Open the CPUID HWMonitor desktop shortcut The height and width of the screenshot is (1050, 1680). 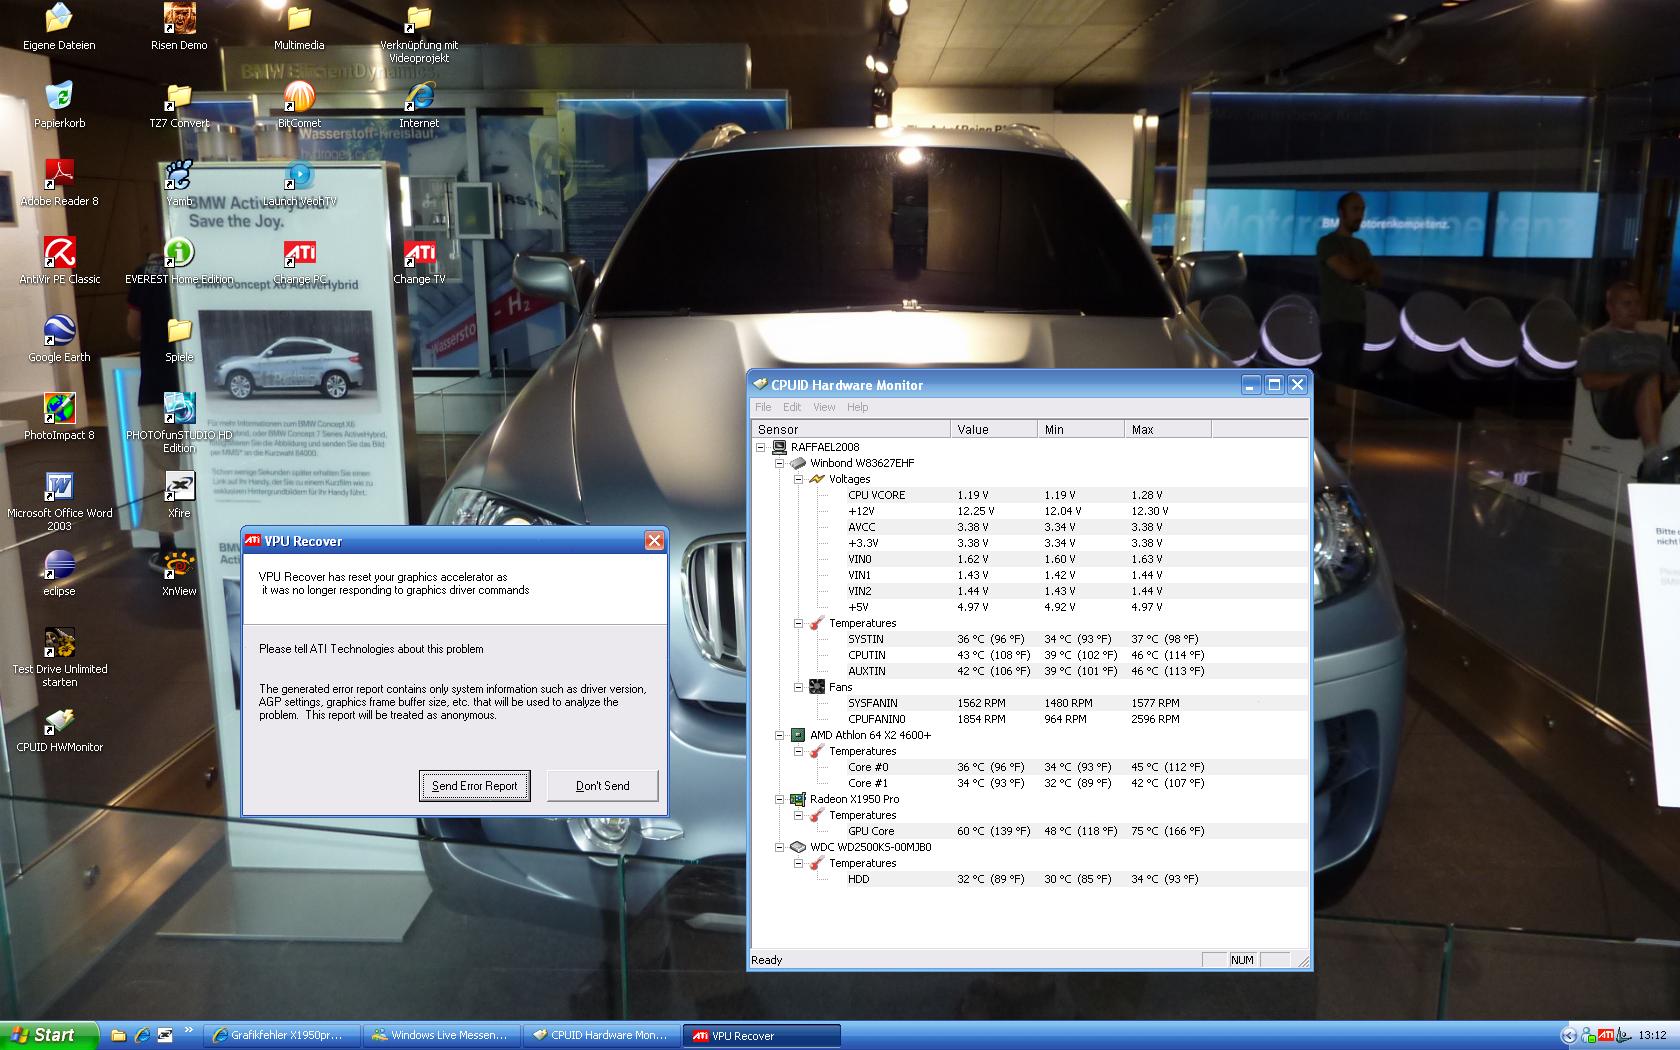[x=59, y=729]
